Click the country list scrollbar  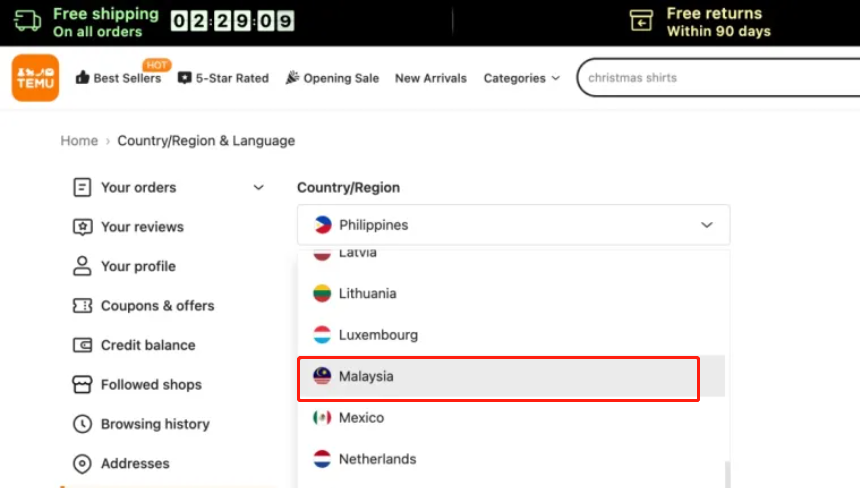tap(727, 473)
